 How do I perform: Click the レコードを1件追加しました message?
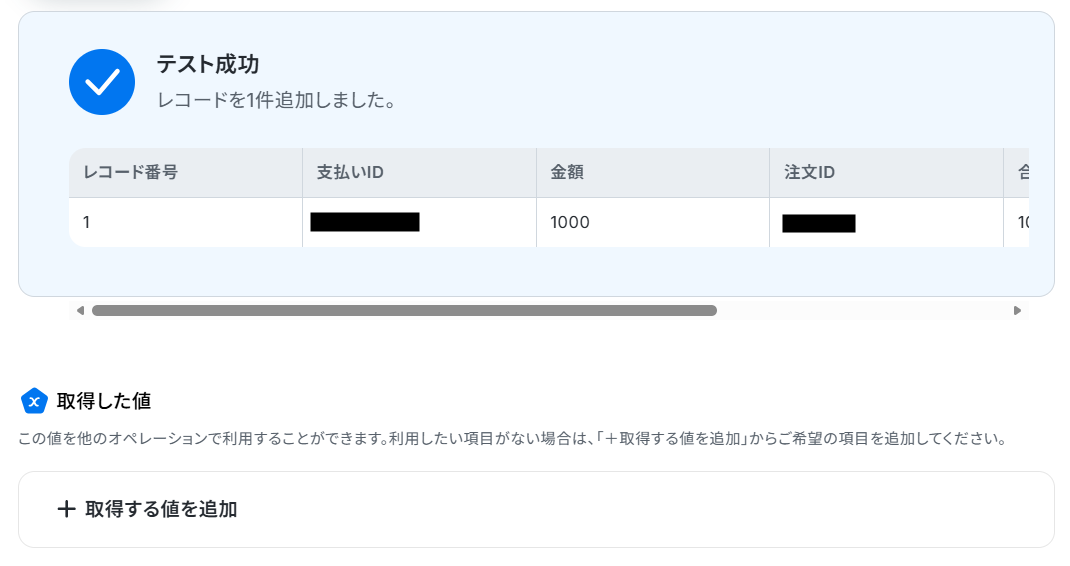tap(277, 100)
